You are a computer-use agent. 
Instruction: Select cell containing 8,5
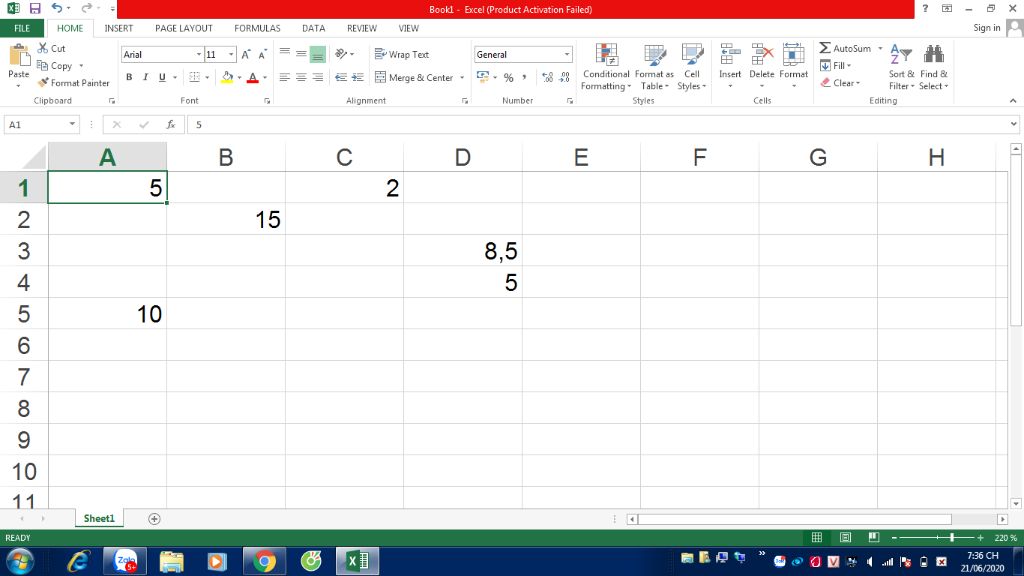[x=462, y=251]
